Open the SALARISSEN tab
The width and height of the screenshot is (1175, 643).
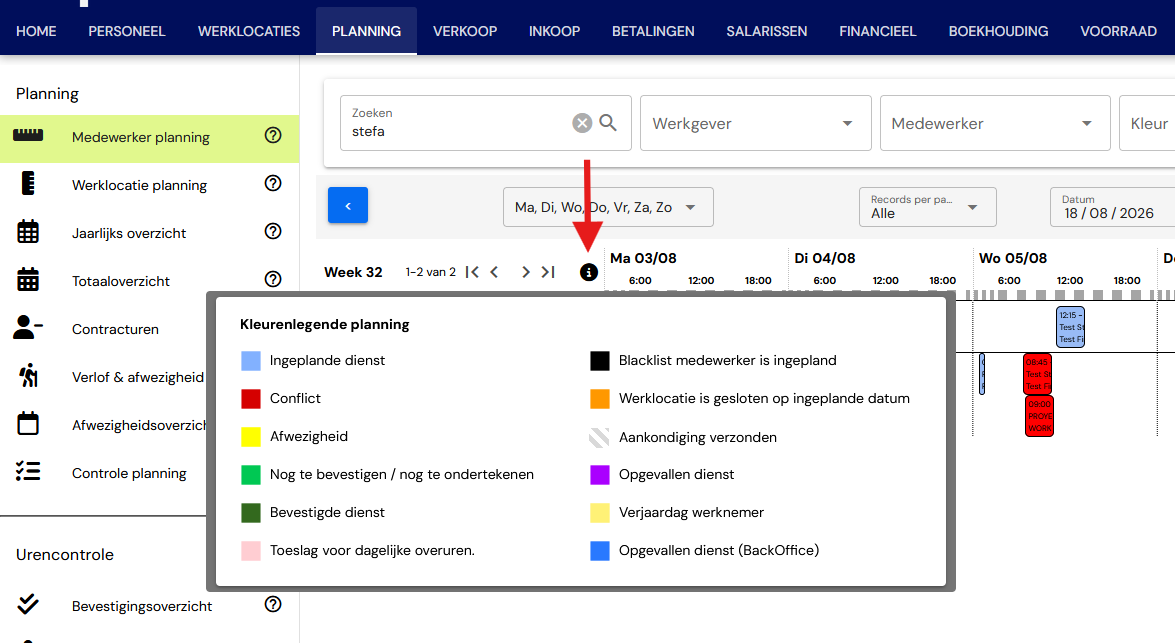767,31
